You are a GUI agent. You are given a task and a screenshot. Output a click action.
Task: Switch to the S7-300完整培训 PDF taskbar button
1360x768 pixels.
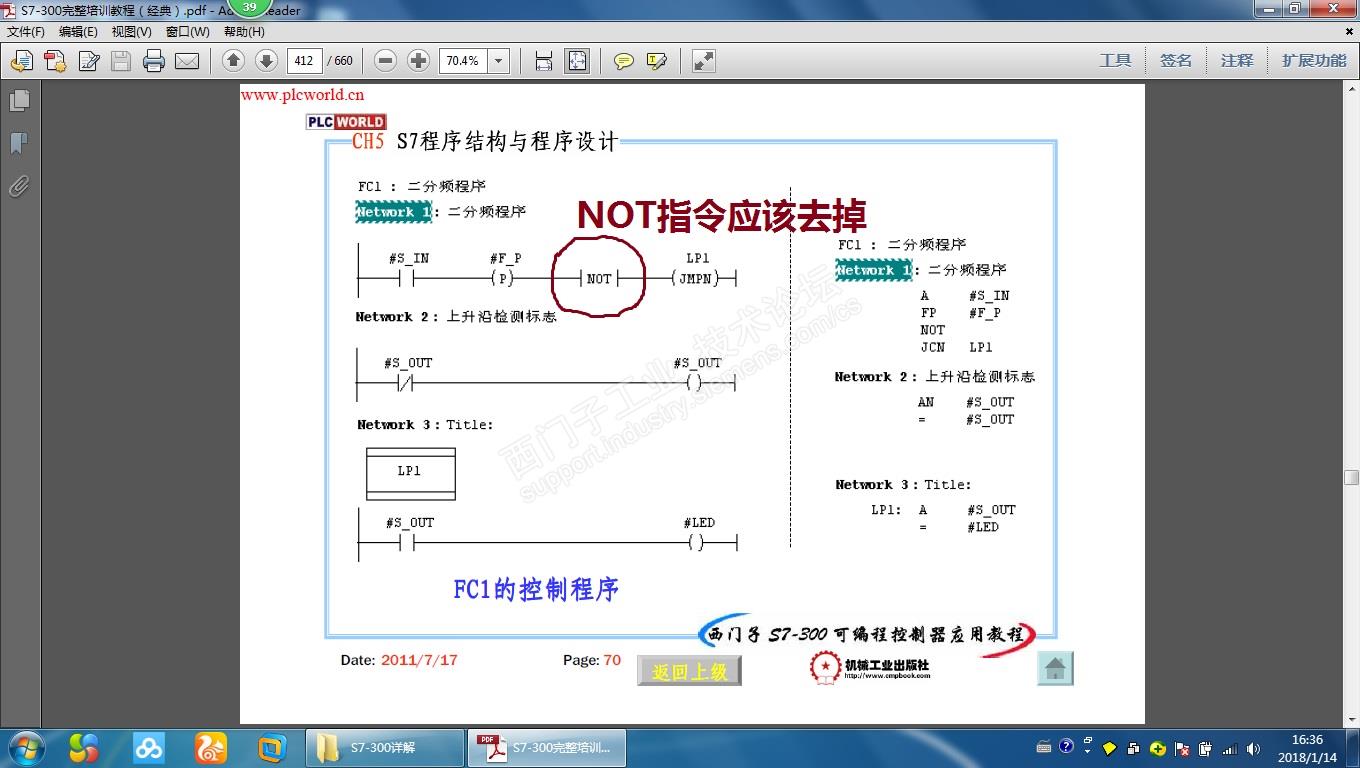click(547, 748)
